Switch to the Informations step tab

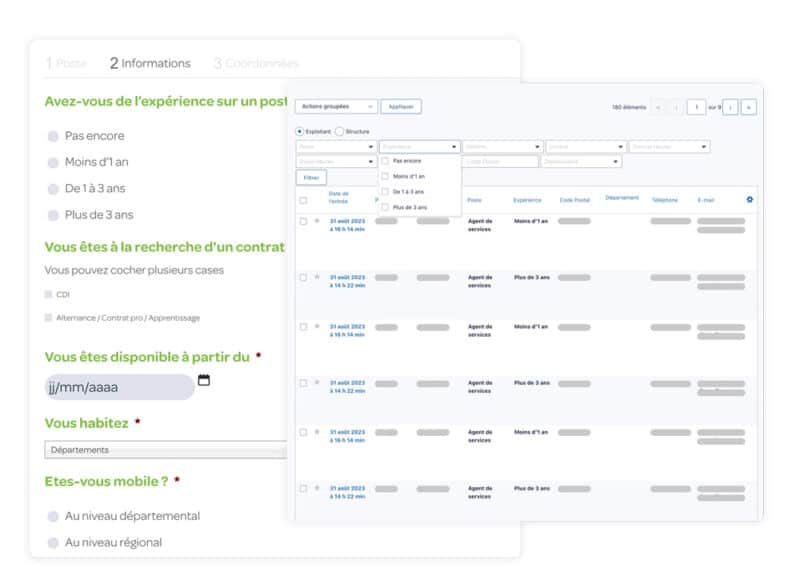point(150,63)
